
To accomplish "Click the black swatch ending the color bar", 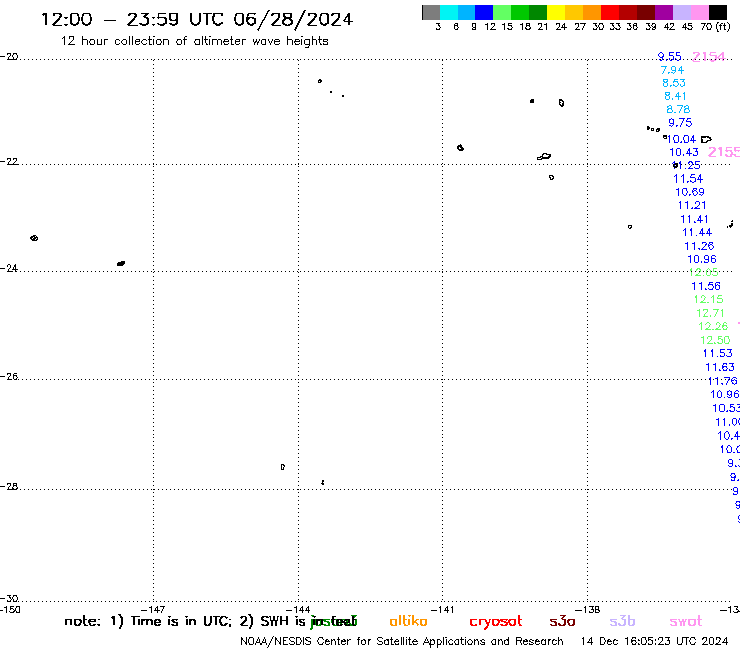I will (718, 12).
